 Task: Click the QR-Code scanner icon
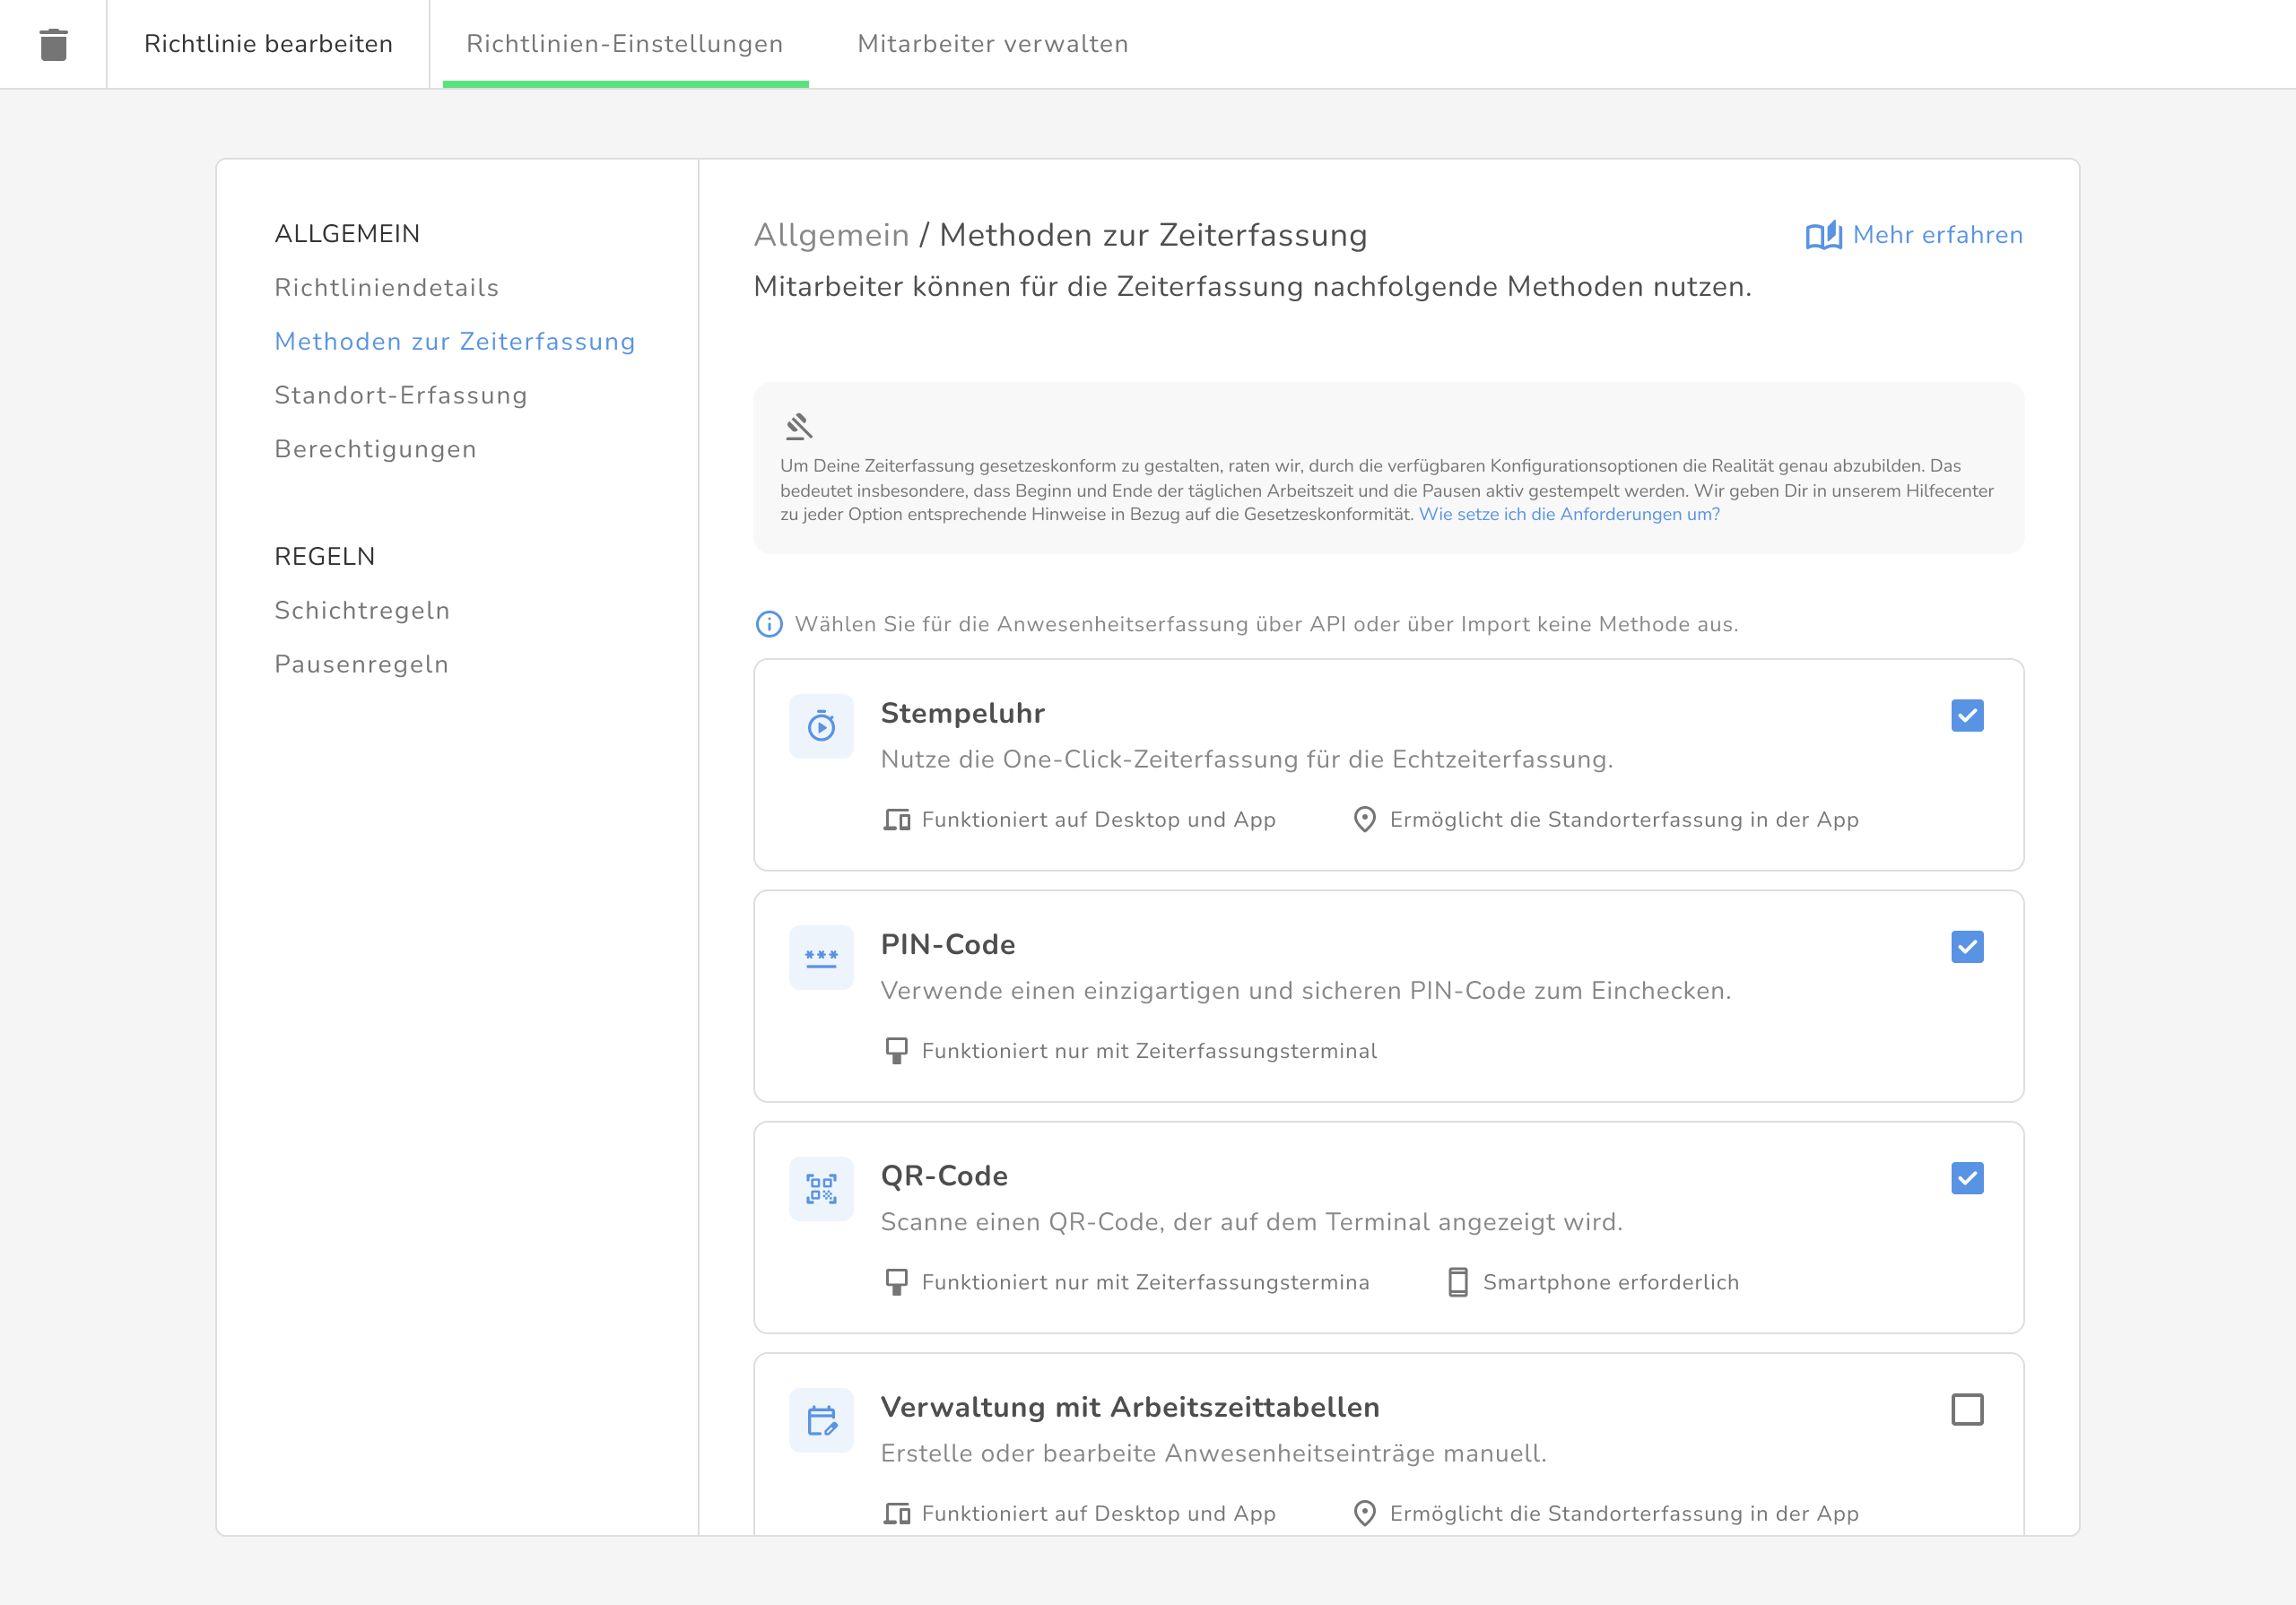[x=821, y=1188]
